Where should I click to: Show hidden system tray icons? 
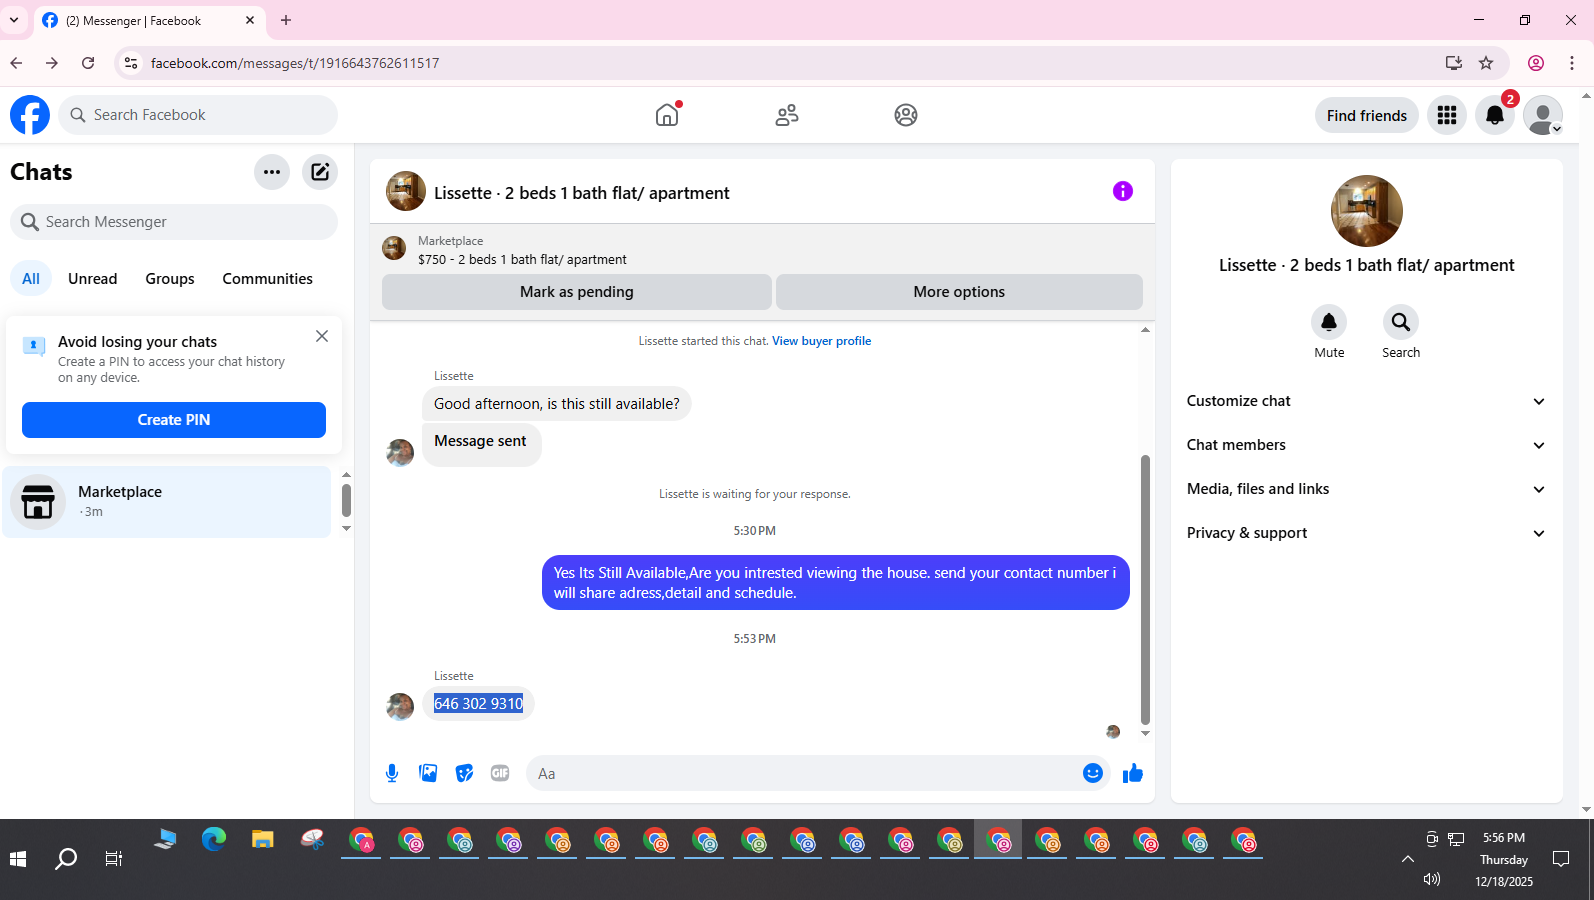click(1407, 859)
